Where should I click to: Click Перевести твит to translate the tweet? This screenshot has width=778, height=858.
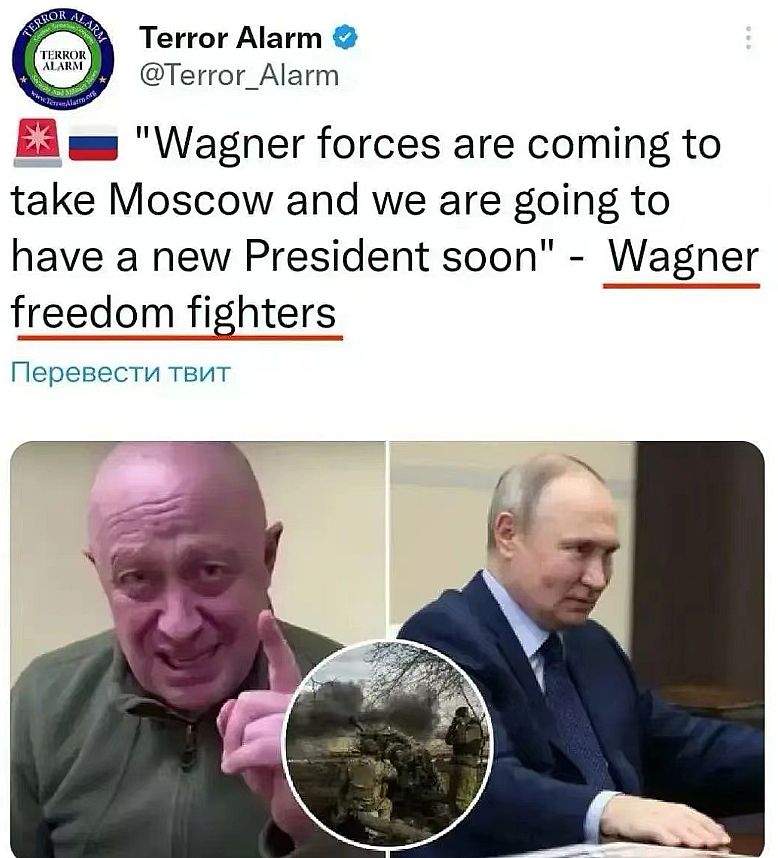click(x=121, y=373)
